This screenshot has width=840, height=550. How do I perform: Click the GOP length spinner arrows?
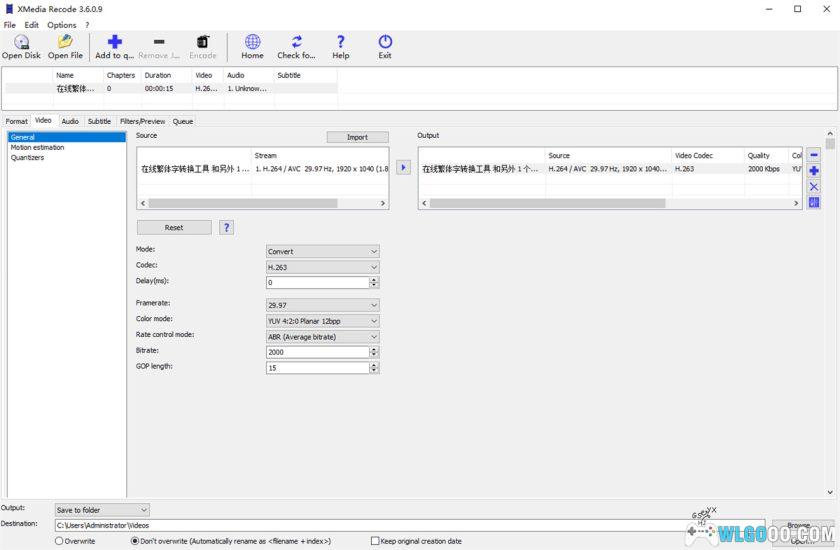click(374, 368)
